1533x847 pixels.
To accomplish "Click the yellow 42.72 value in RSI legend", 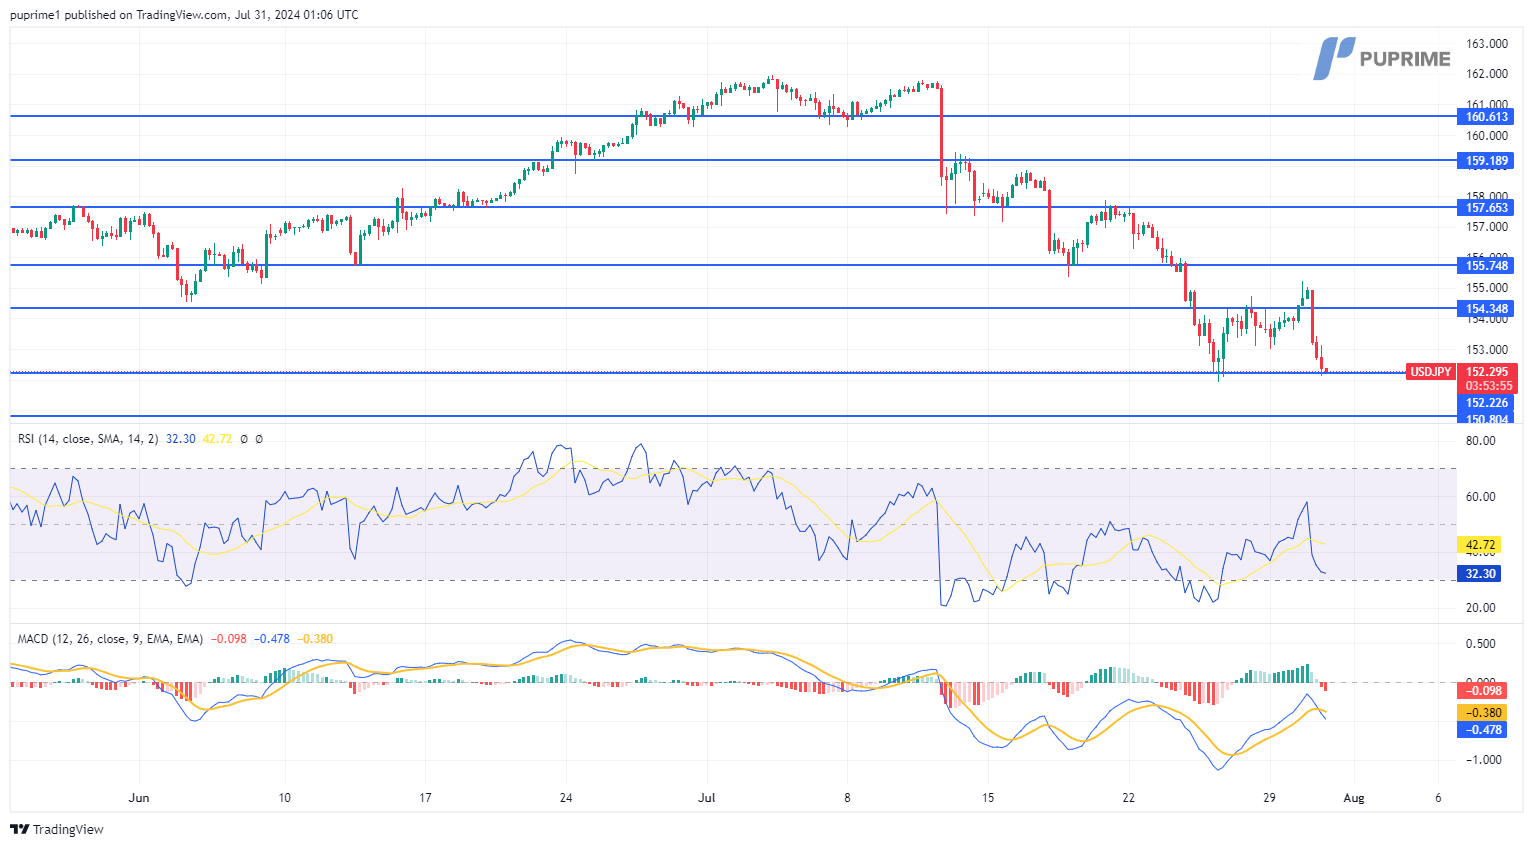I will [217, 439].
